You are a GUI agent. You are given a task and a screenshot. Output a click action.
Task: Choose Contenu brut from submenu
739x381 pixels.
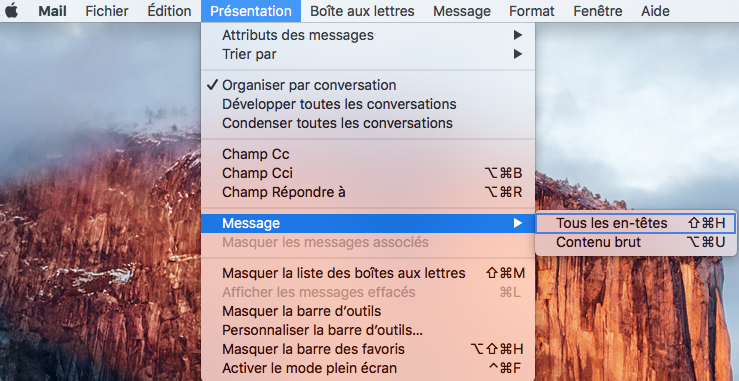(635, 242)
